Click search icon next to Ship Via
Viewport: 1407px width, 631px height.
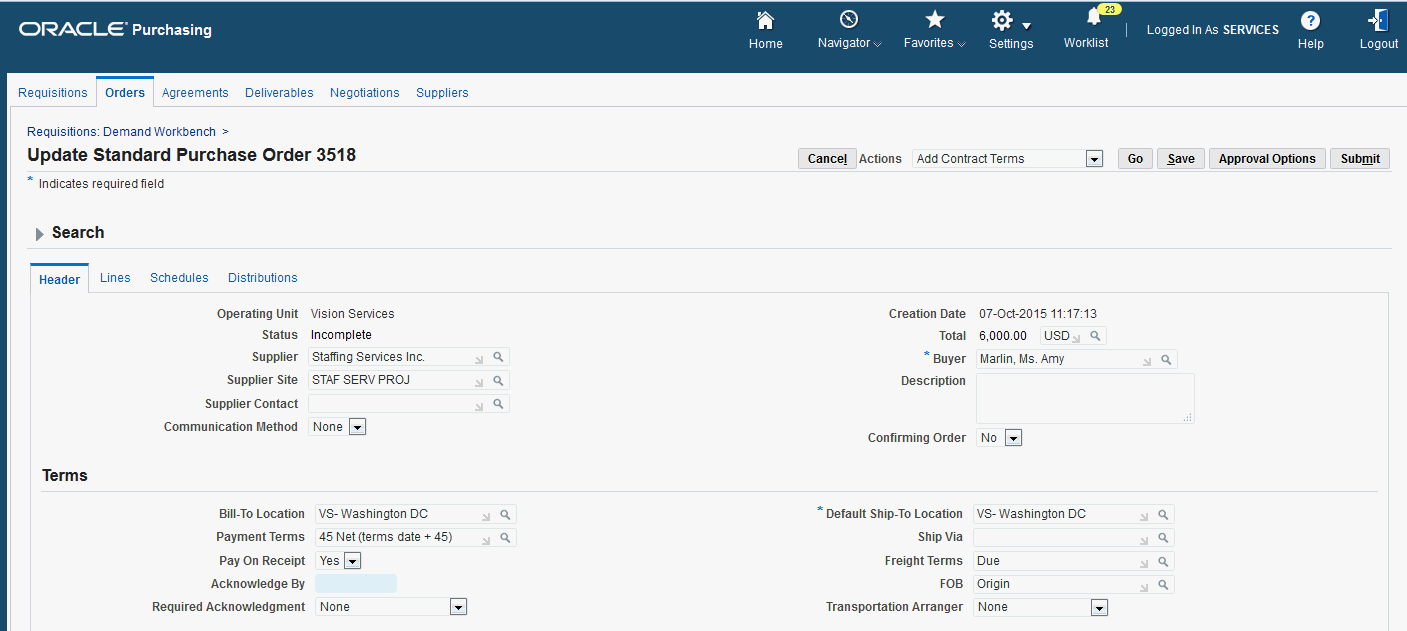click(1163, 538)
